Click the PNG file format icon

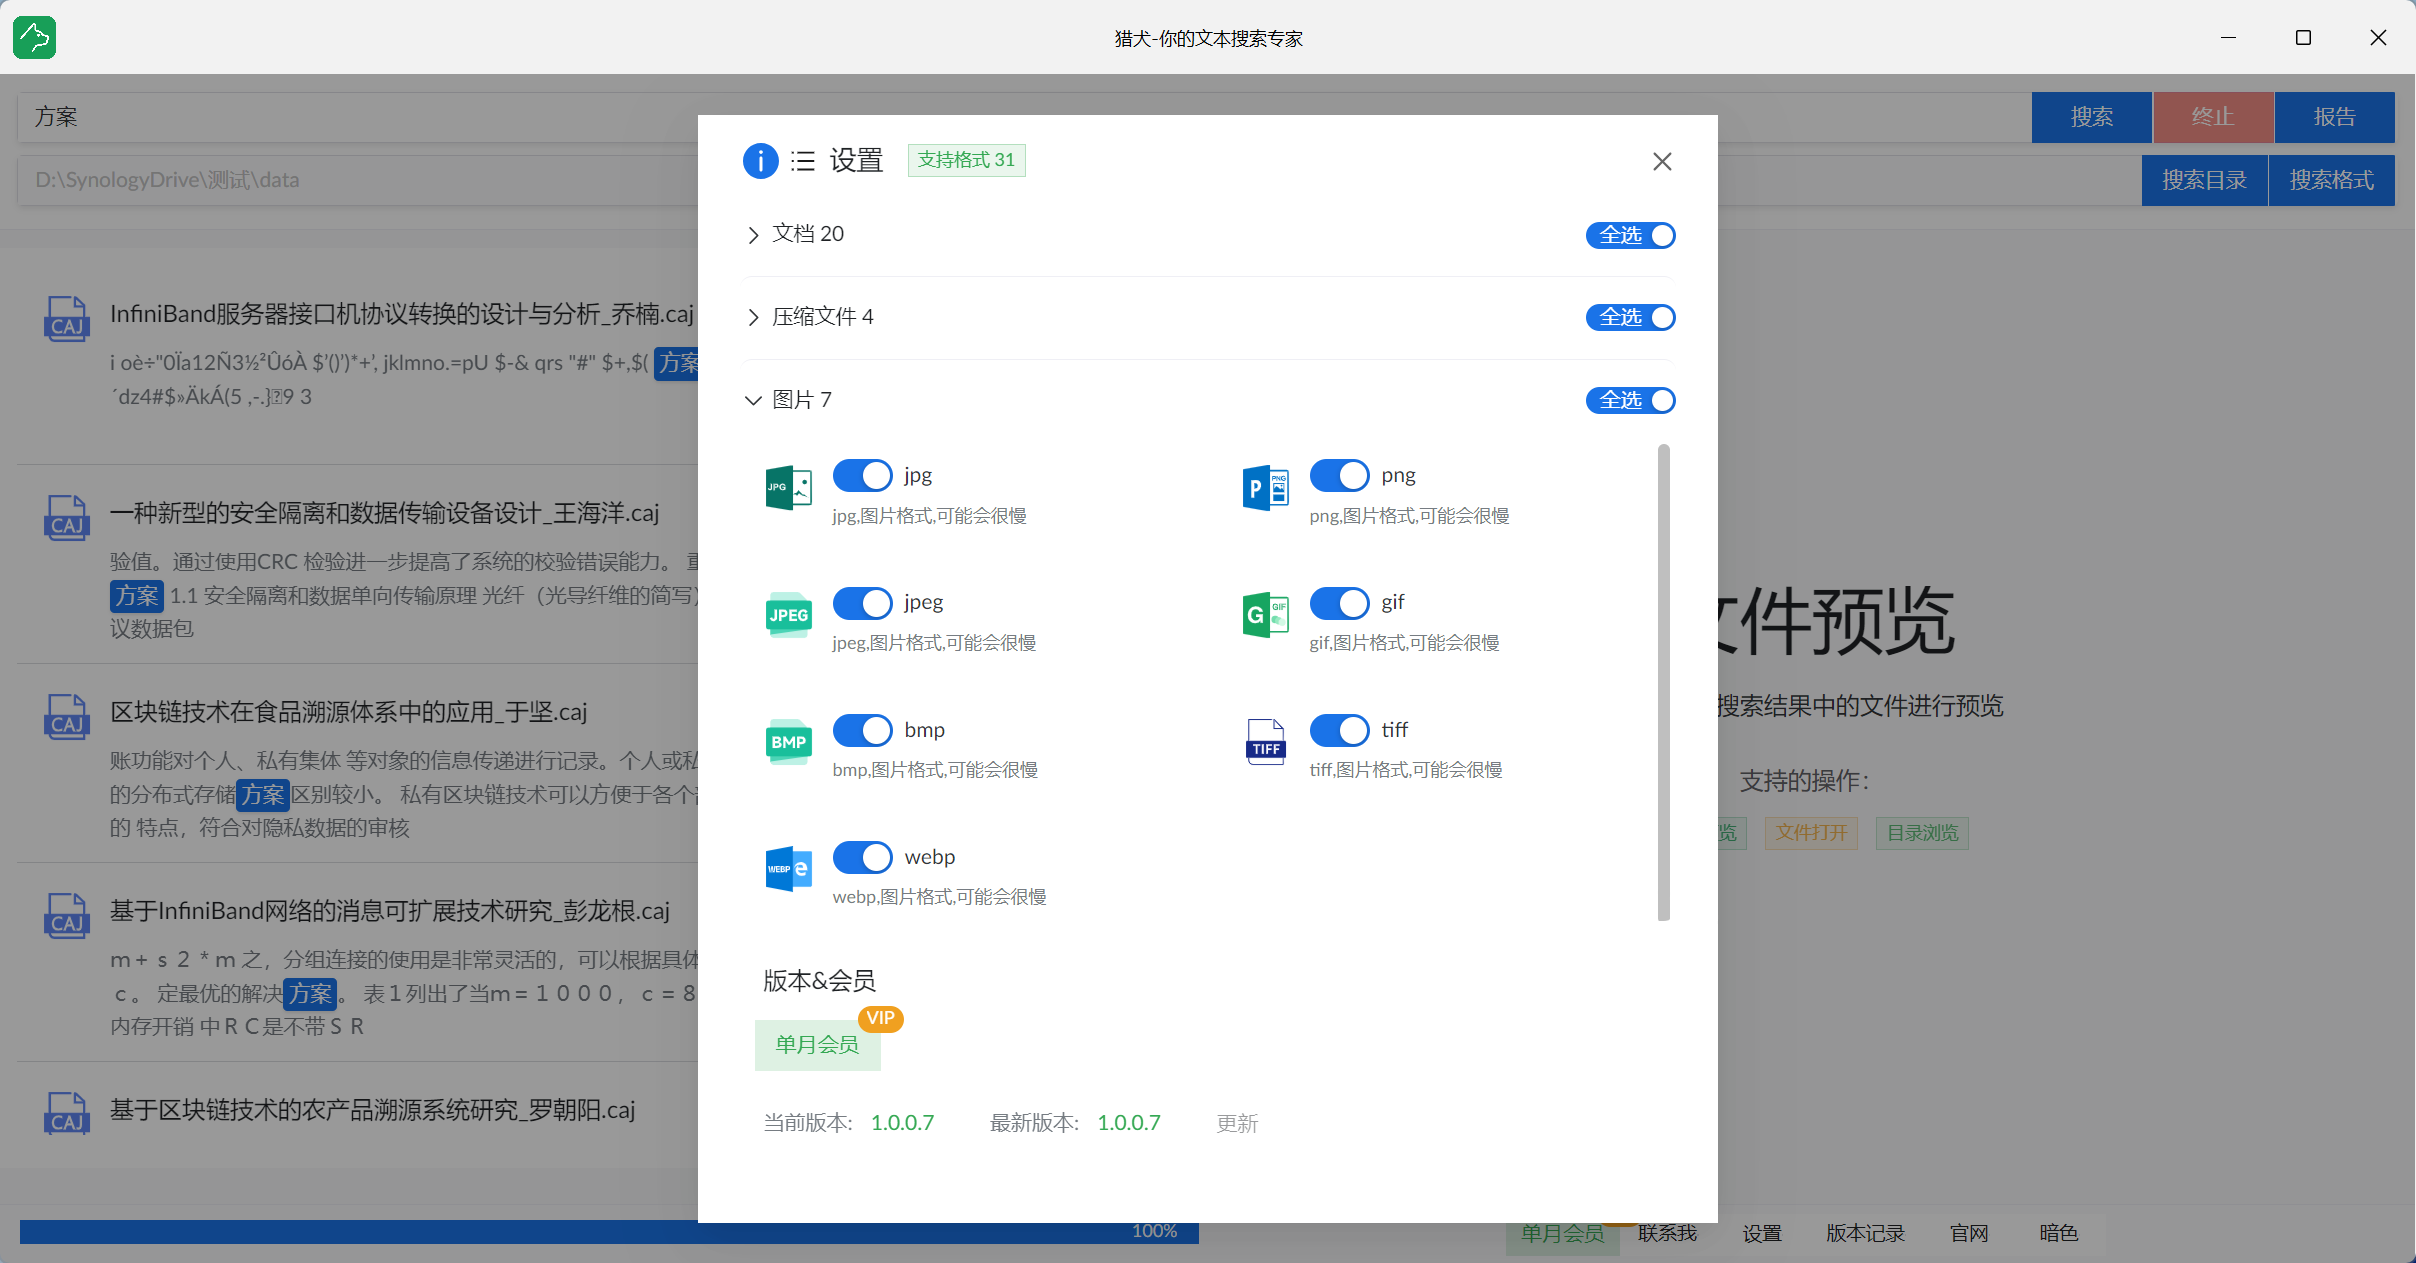coord(1265,488)
